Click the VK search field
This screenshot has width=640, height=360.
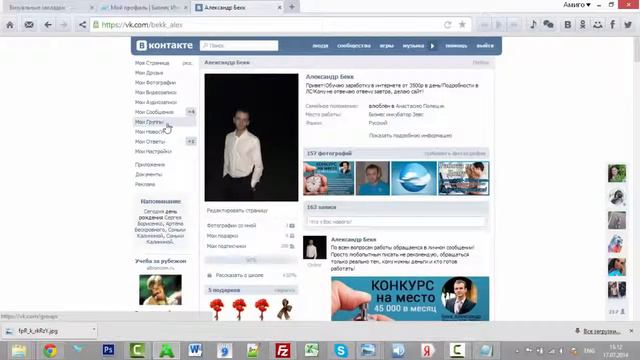pyautogui.click(x=239, y=45)
